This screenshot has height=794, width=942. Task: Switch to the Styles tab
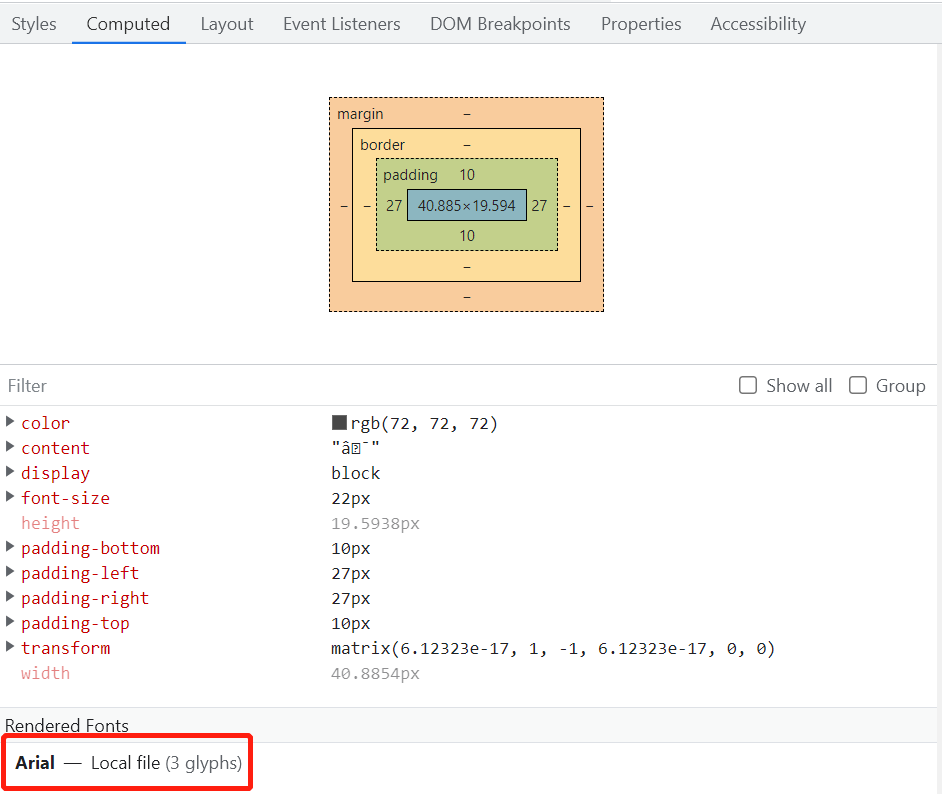(34, 24)
